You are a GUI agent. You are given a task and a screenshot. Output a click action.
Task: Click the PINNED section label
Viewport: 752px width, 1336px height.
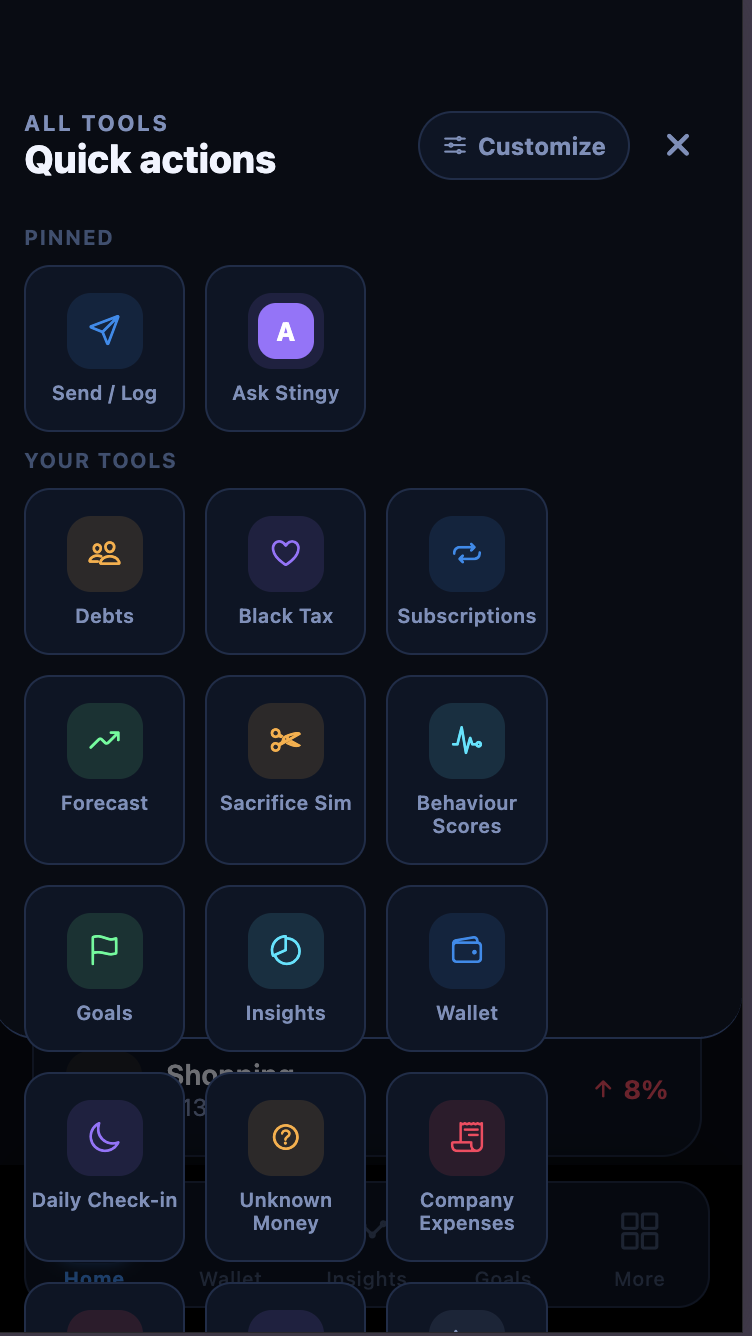(x=69, y=238)
